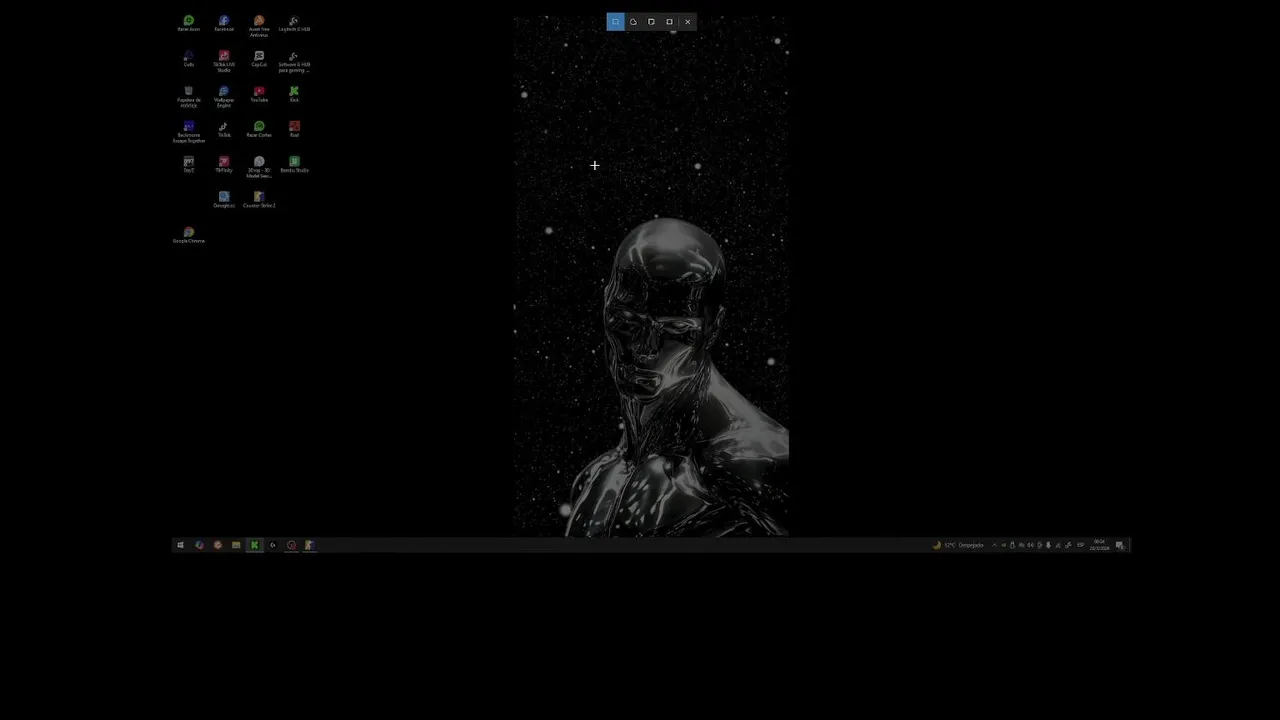Image resolution: width=1280 pixels, height=720 pixels.
Task: Select Window snip mode in snipping toolbar
Action: [651, 22]
